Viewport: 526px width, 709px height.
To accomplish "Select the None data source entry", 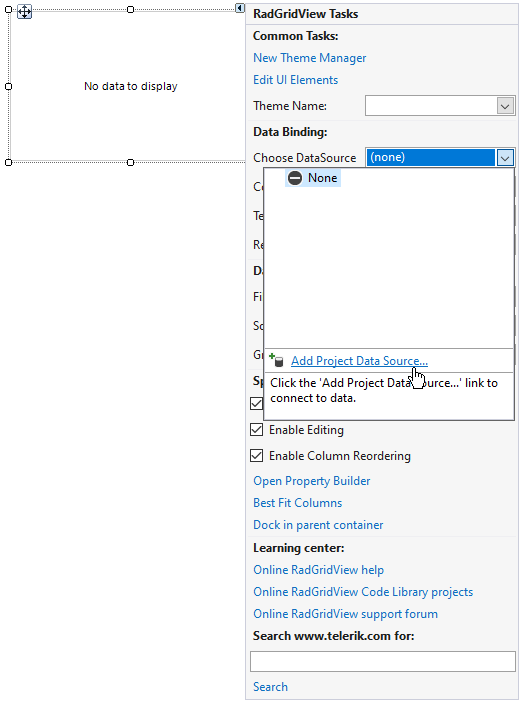I will pyautogui.click(x=313, y=178).
